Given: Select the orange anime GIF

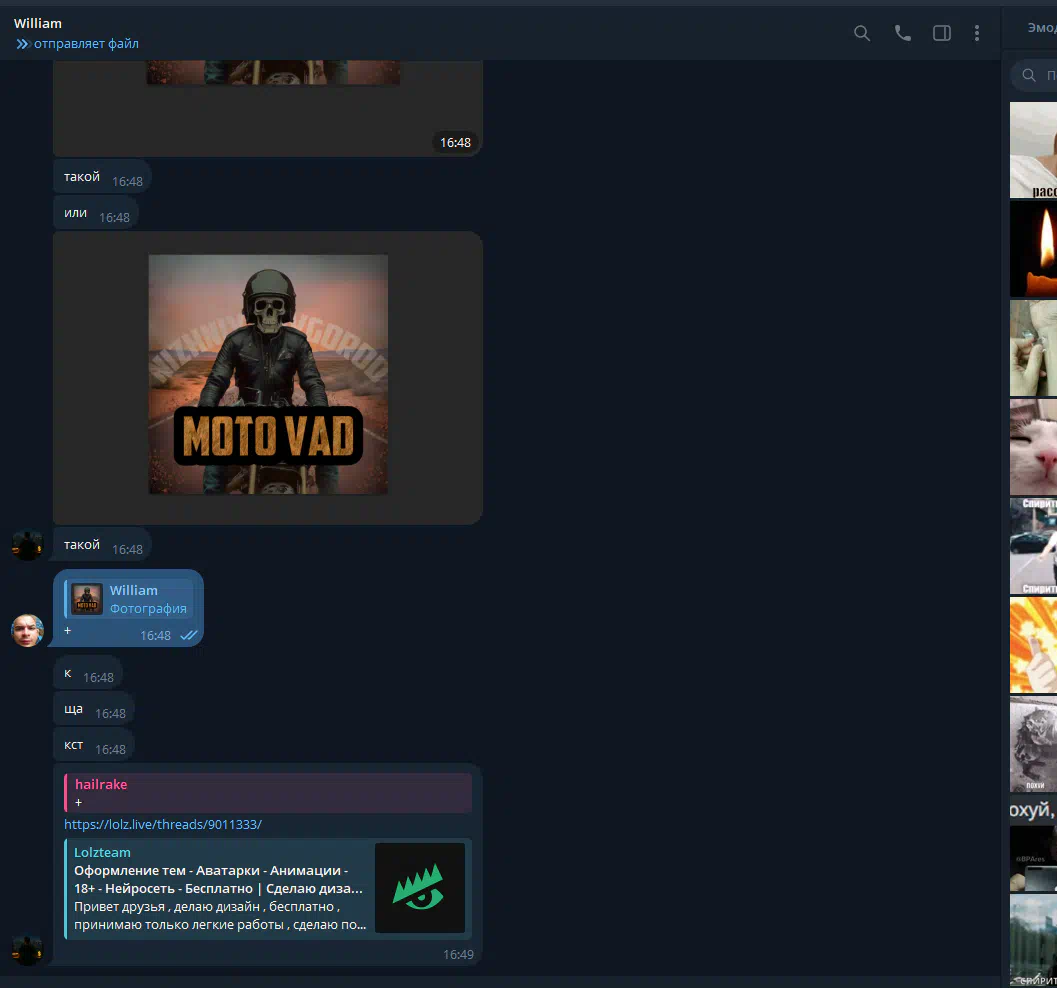Looking at the screenshot, I should coord(1033,645).
